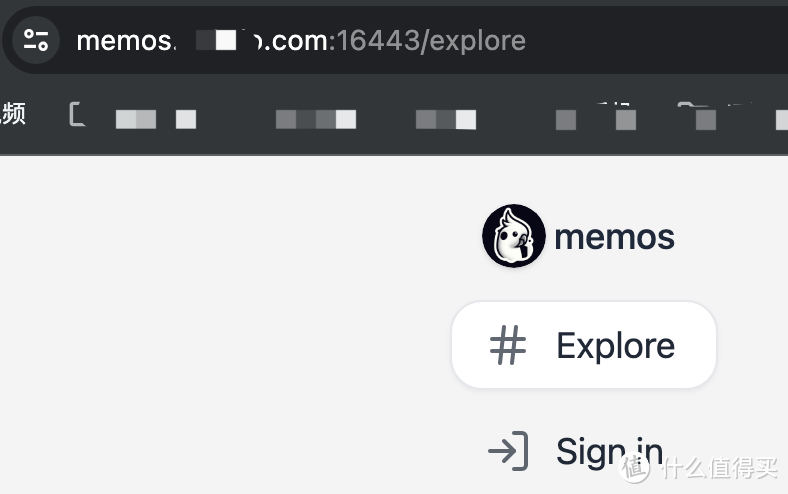788x494 pixels.
Task: Click the white Explore pill button background
Action: pyautogui.click(x=584, y=345)
